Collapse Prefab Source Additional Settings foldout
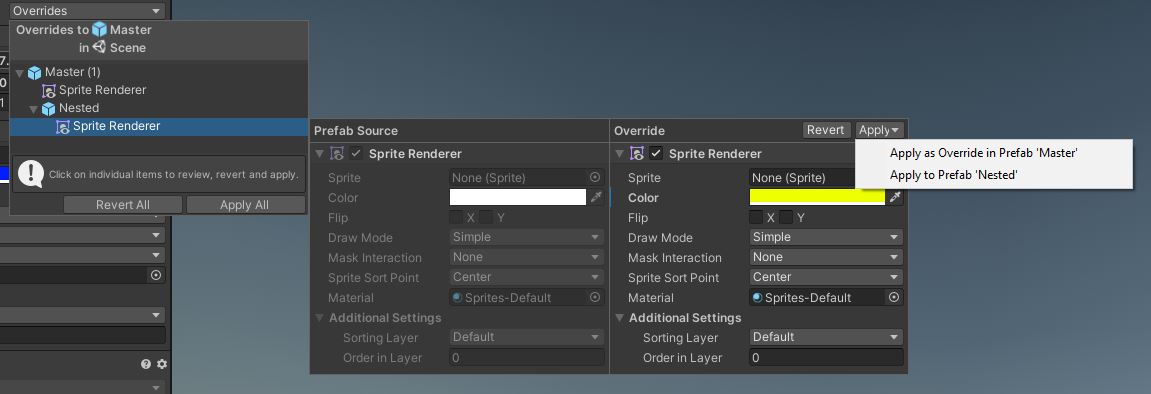The image size is (1151, 394). click(319, 318)
